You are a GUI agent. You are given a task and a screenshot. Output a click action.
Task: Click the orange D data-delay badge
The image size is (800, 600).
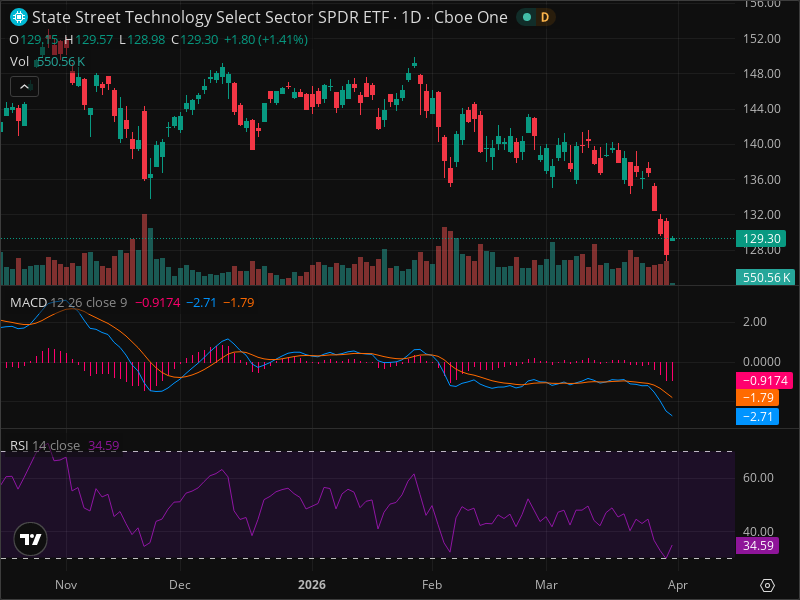pyautogui.click(x=545, y=17)
